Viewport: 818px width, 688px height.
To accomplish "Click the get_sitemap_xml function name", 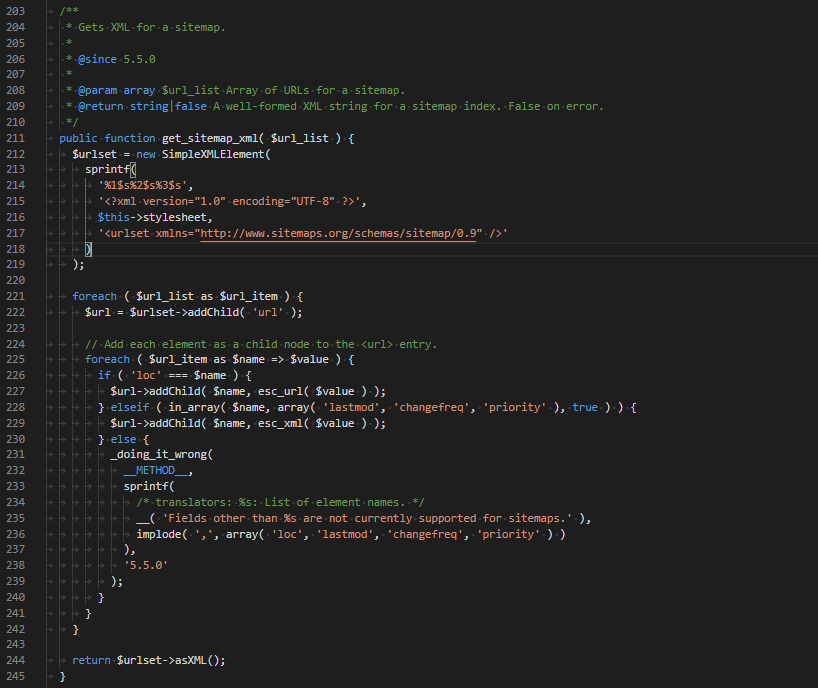I will tap(213, 137).
